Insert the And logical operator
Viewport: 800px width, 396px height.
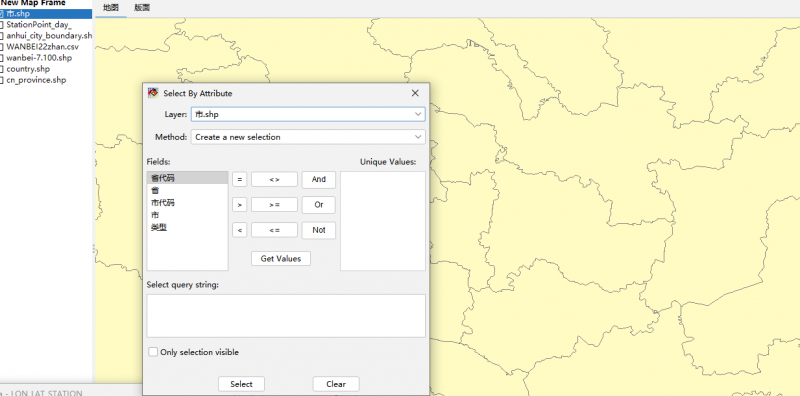point(318,180)
